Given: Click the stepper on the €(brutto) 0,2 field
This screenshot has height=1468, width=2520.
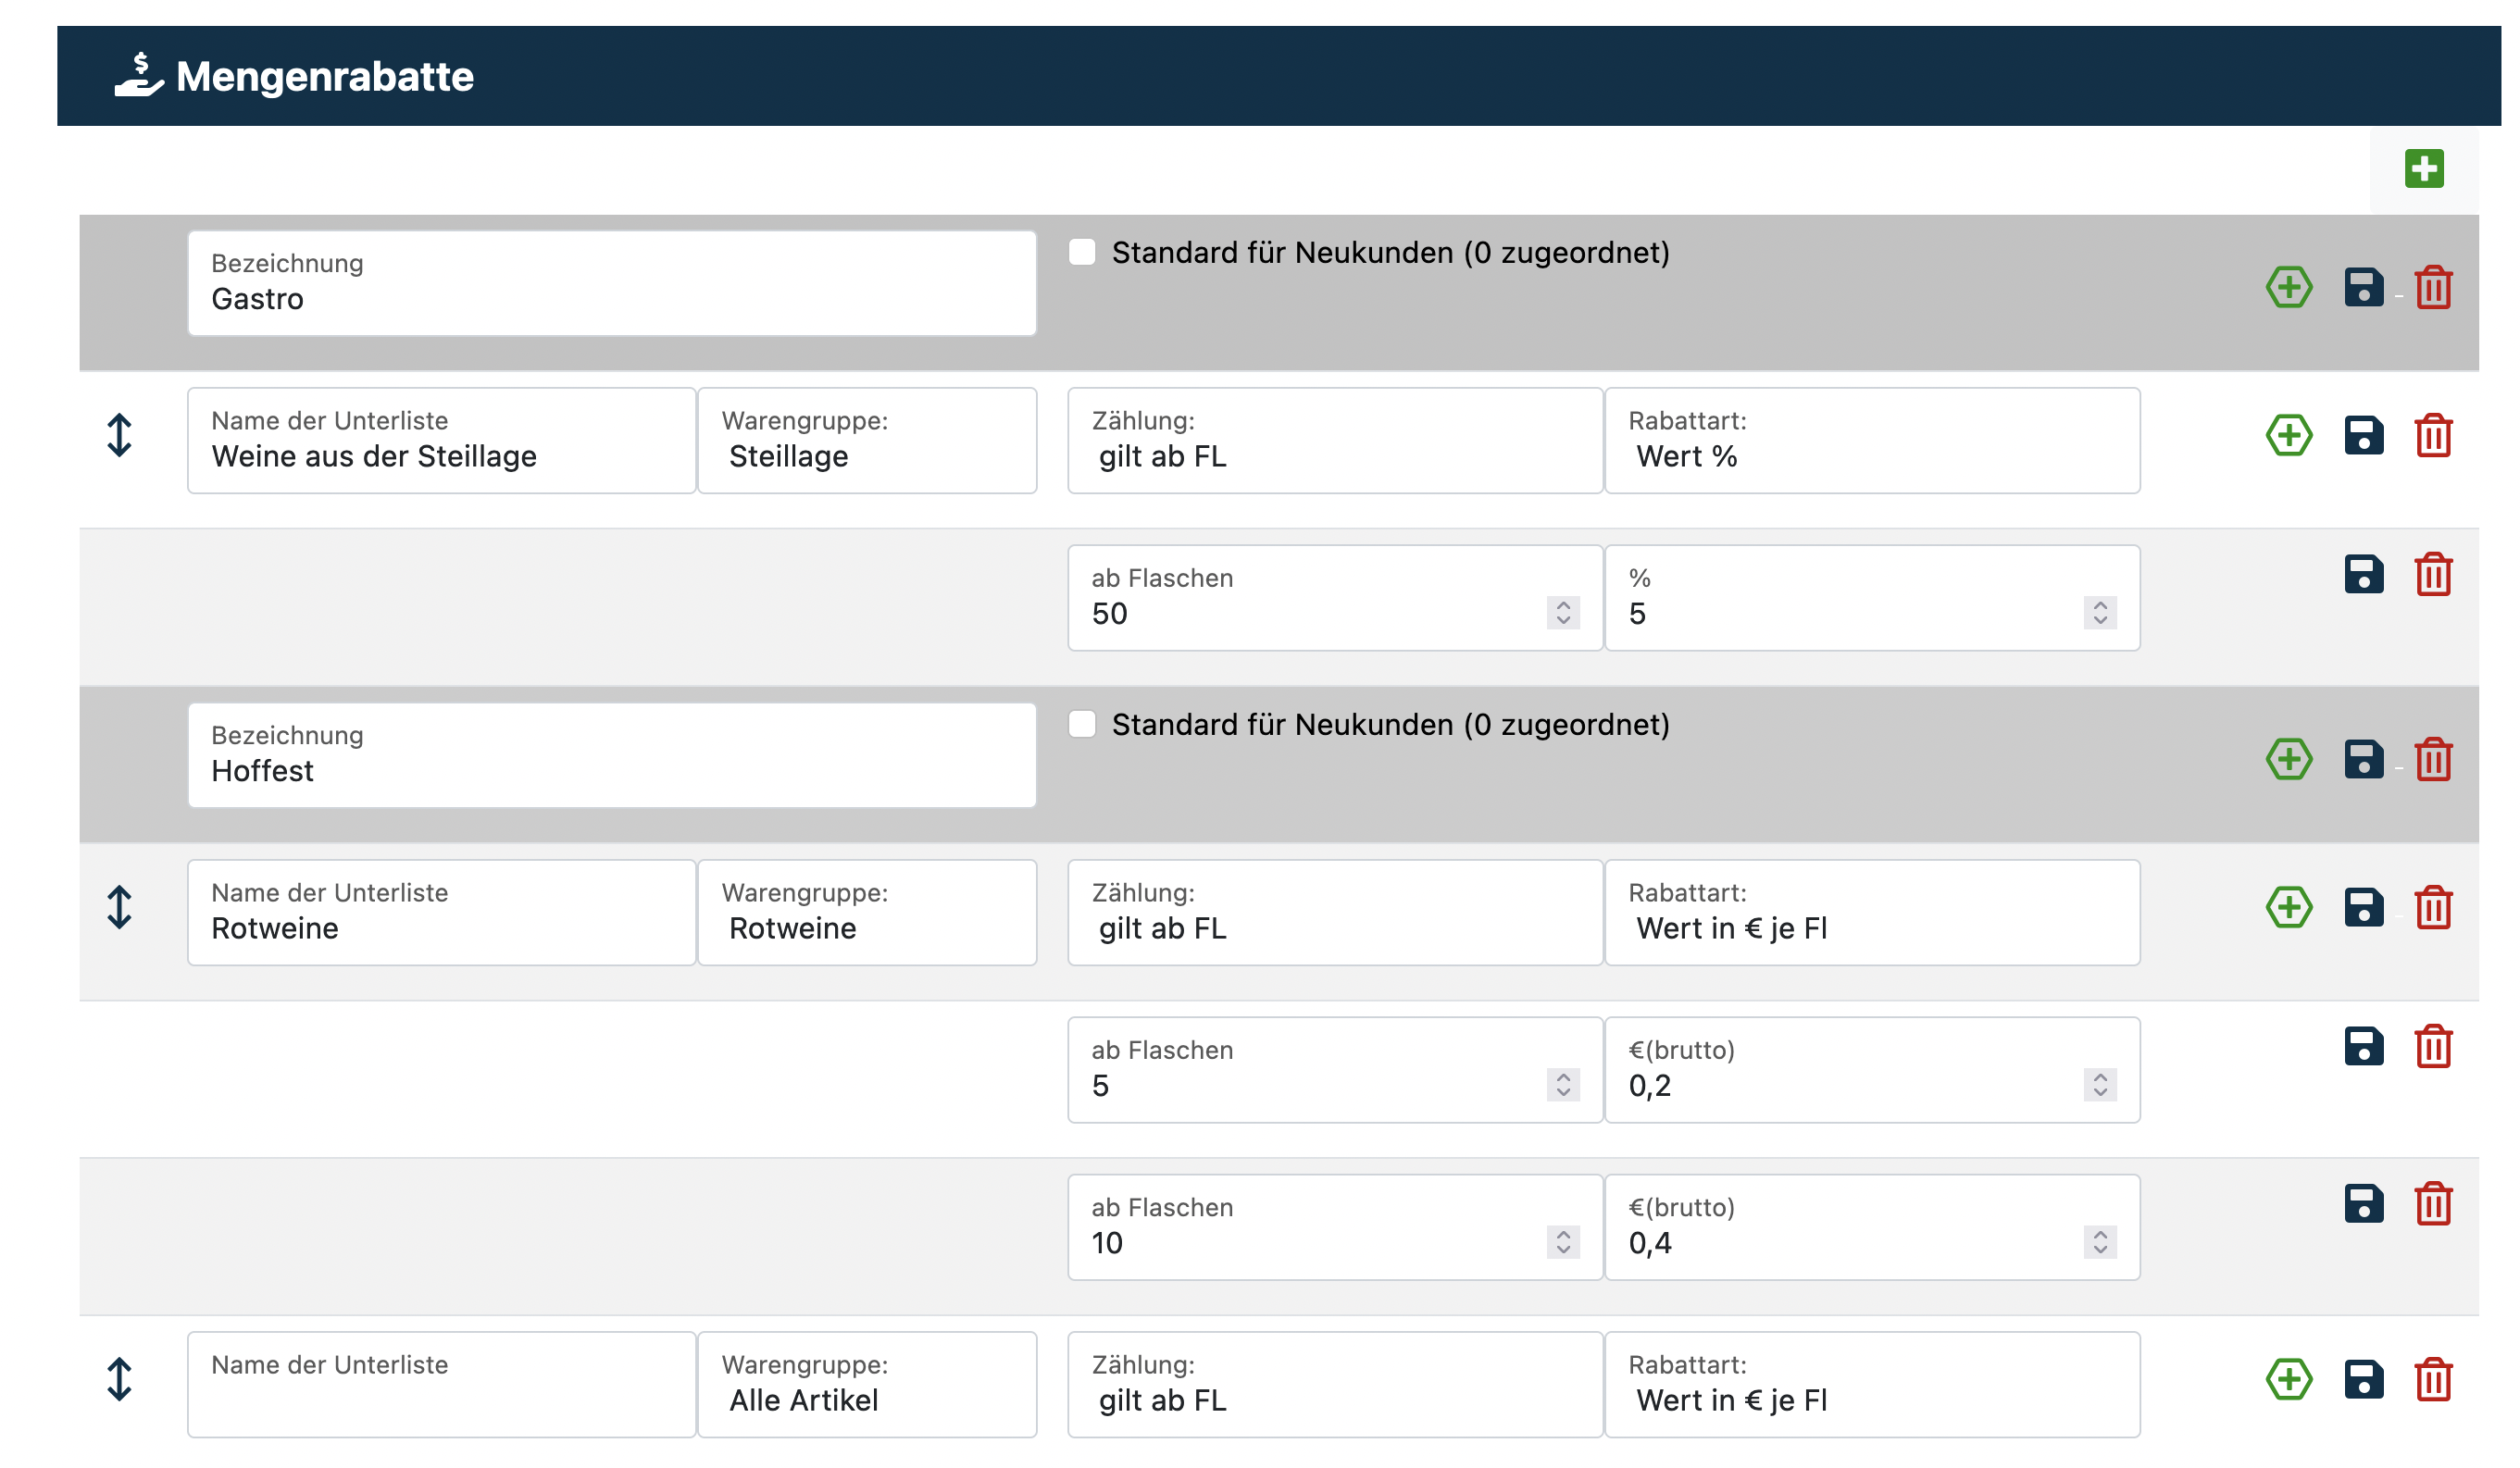Looking at the screenshot, I should click(2099, 1084).
